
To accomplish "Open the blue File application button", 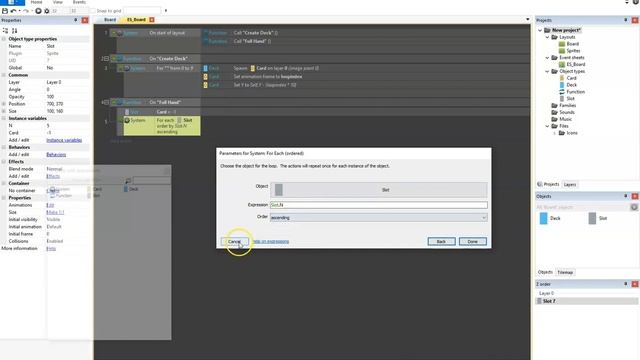I will point(12,2).
